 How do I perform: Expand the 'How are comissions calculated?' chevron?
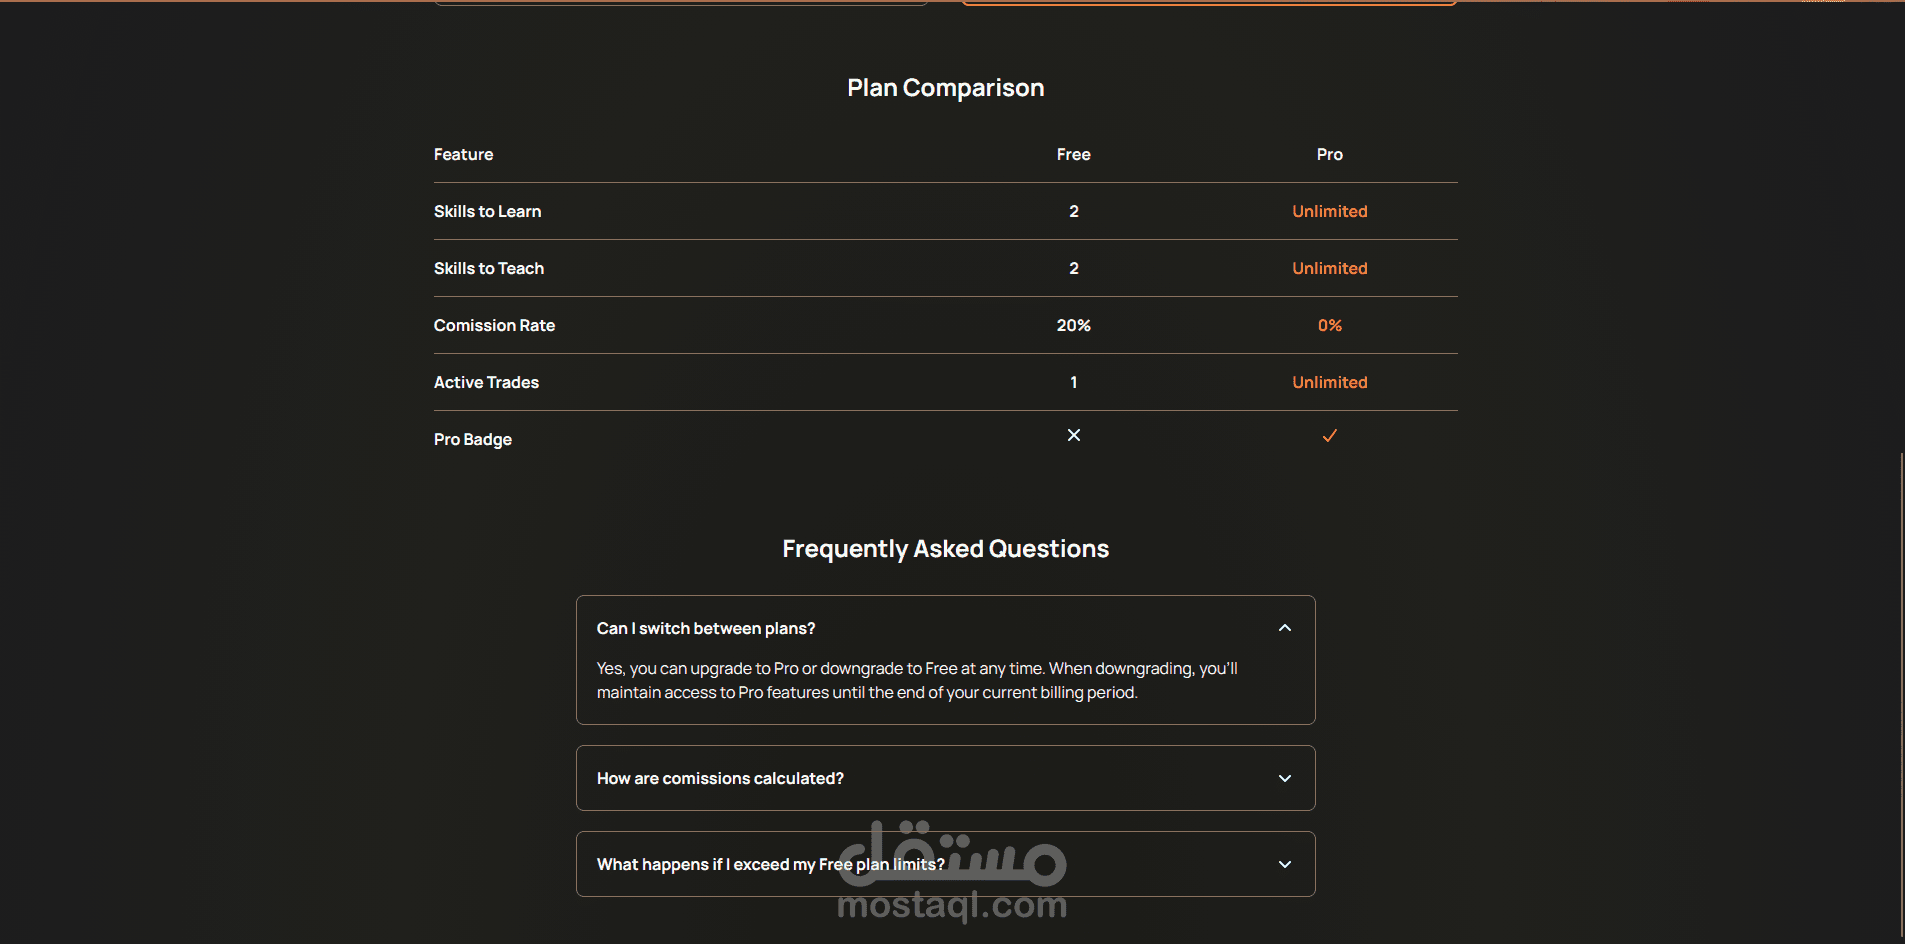click(1285, 778)
